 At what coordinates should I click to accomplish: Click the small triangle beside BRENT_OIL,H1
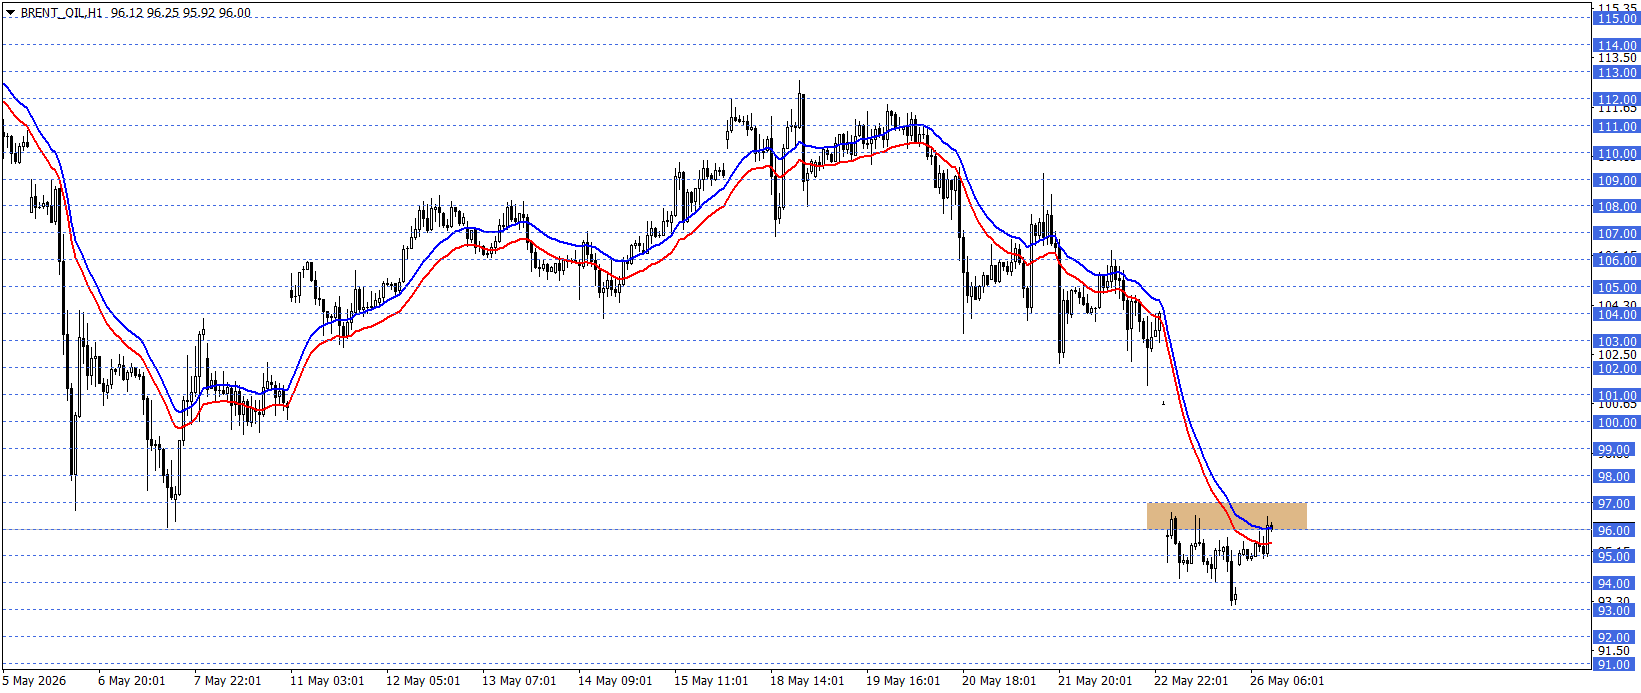click(x=10, y=13)
